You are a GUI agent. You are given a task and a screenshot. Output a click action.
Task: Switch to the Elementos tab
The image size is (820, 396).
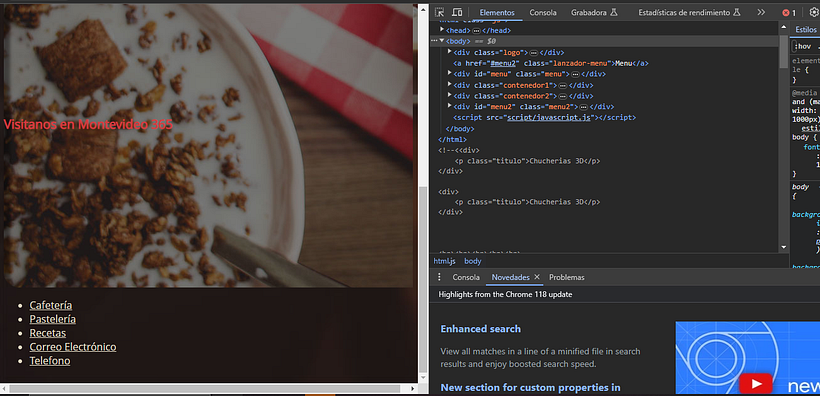pyautogui.click(x=497, y=13)
